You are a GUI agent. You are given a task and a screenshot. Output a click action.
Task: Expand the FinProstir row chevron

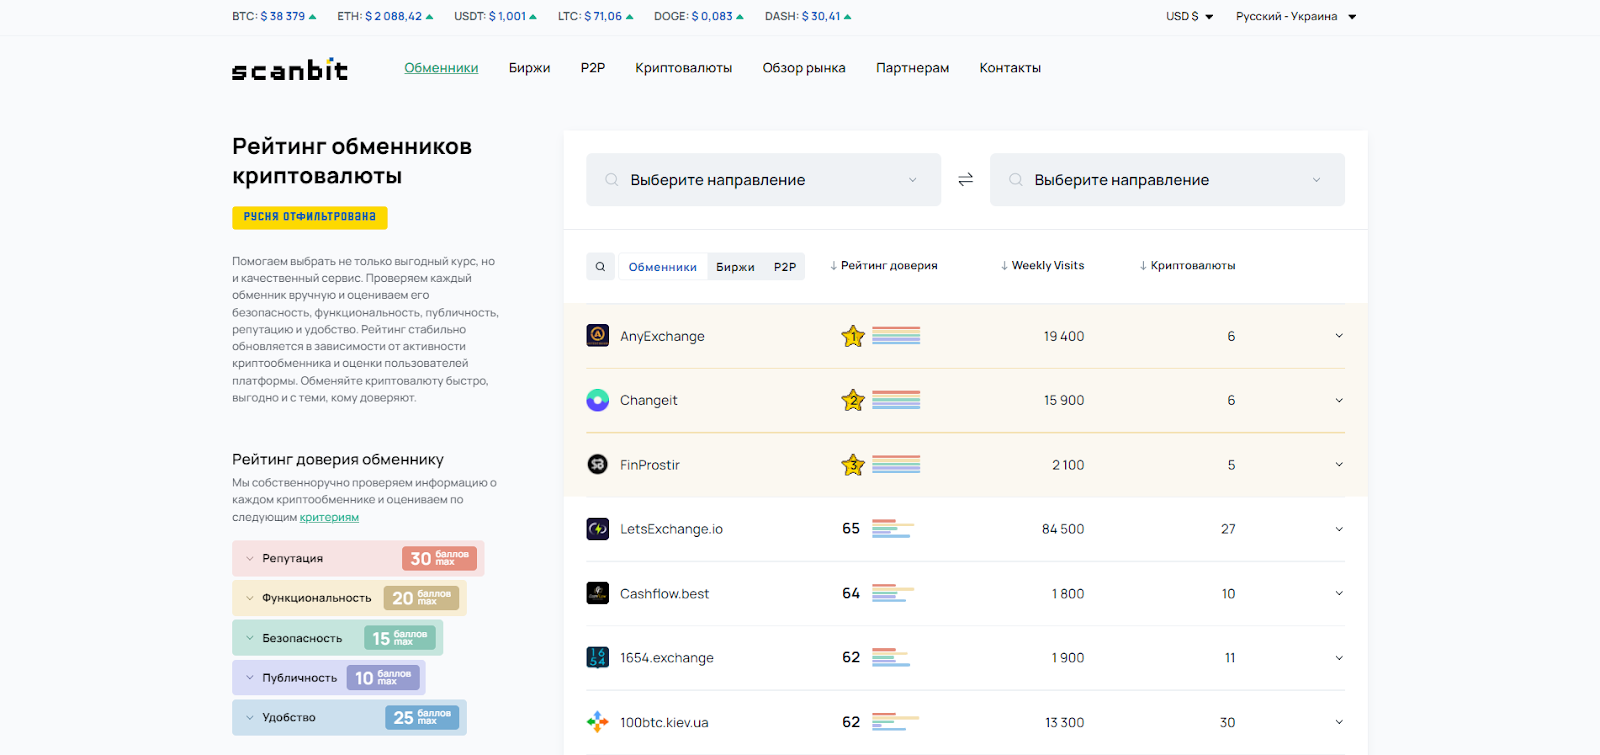pos(1339,465)
